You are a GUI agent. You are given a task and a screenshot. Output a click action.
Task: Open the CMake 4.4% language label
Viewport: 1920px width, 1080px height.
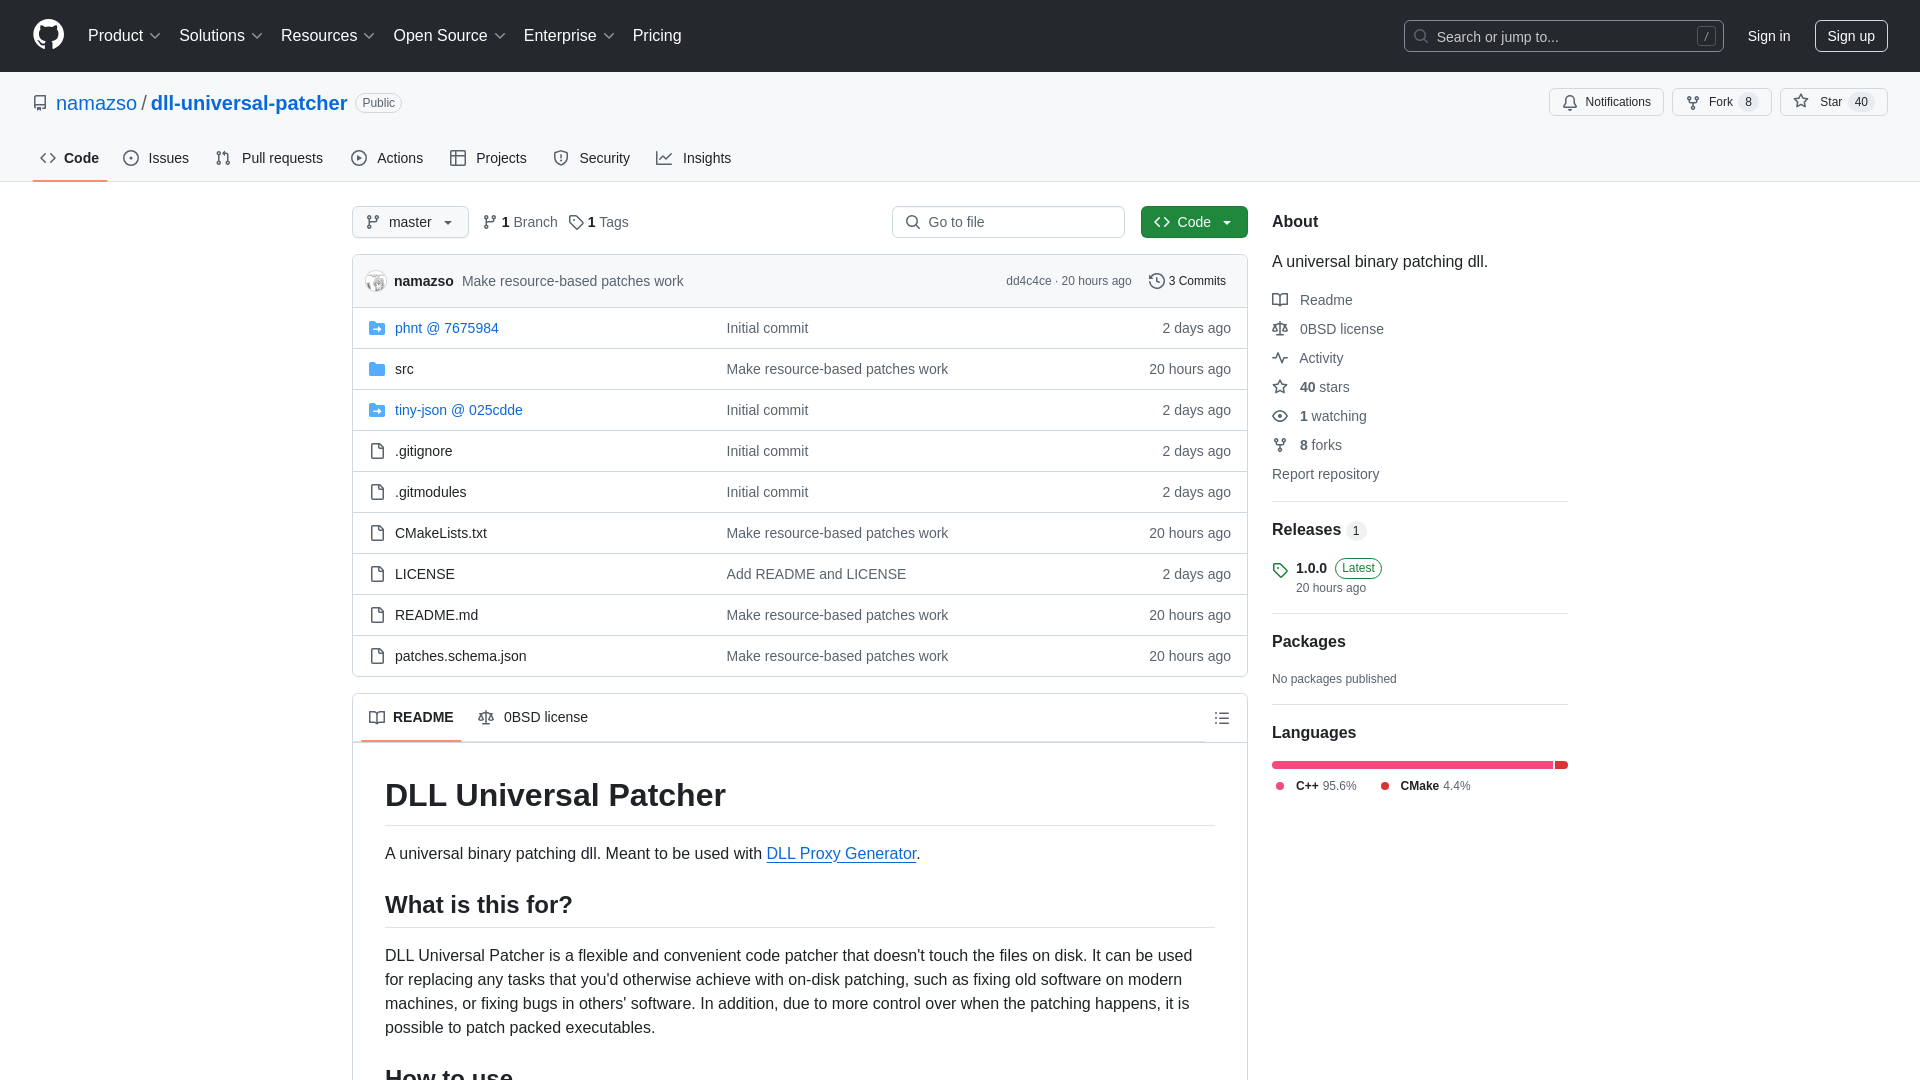coord(1425,786)
